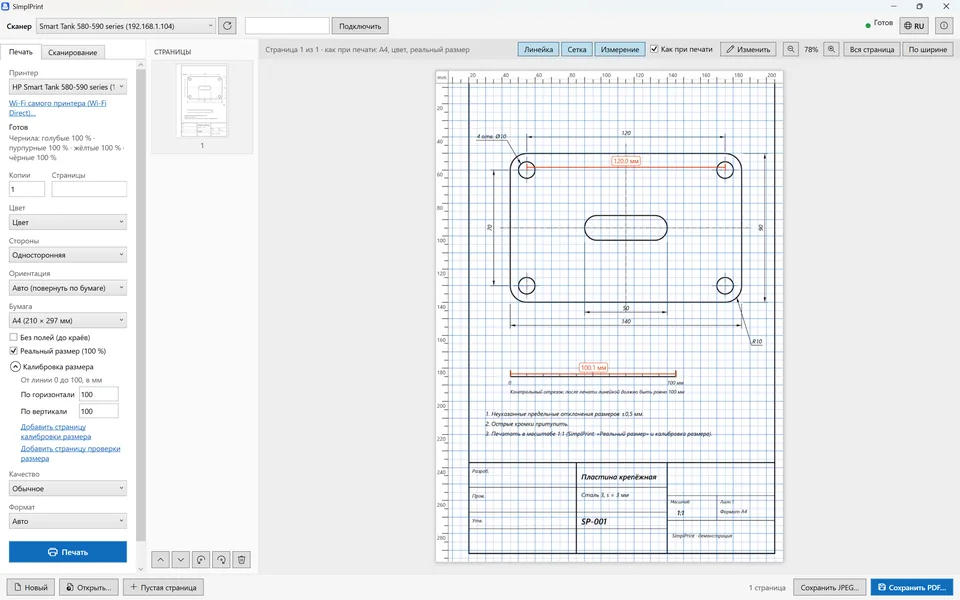Select the page 1 thumbnail
Viewport: 960px width, 600px height.
[x=202, y=101]
